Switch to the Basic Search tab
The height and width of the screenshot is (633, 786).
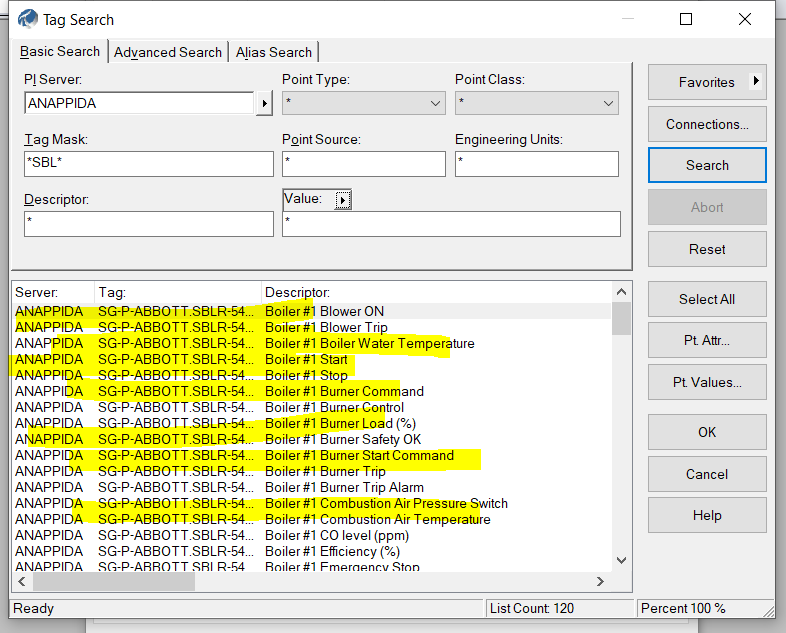tap(60, 52)
